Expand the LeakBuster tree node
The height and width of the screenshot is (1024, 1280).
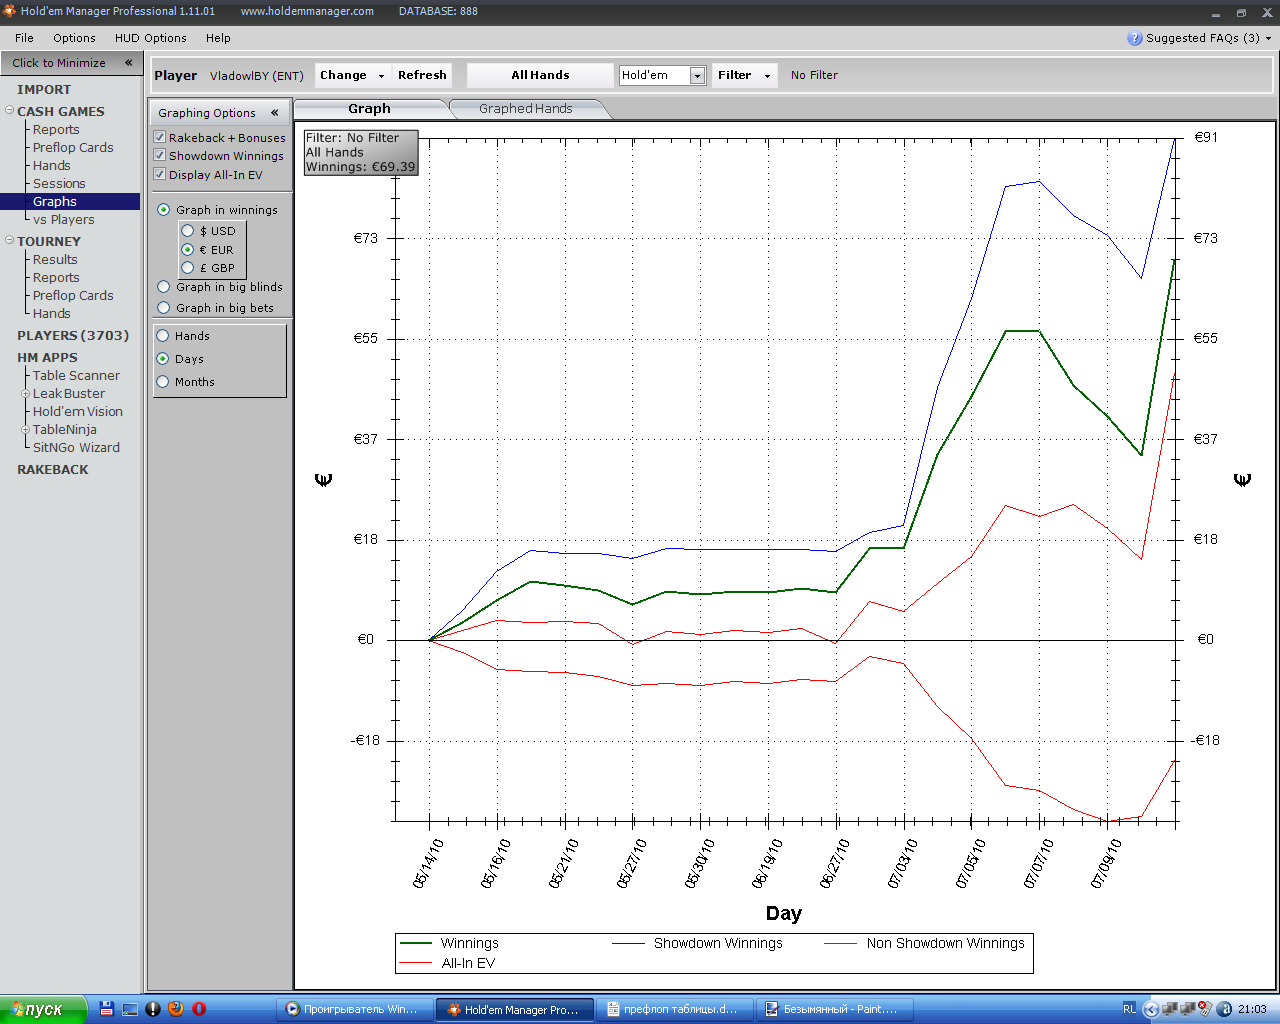coord(25,394)
